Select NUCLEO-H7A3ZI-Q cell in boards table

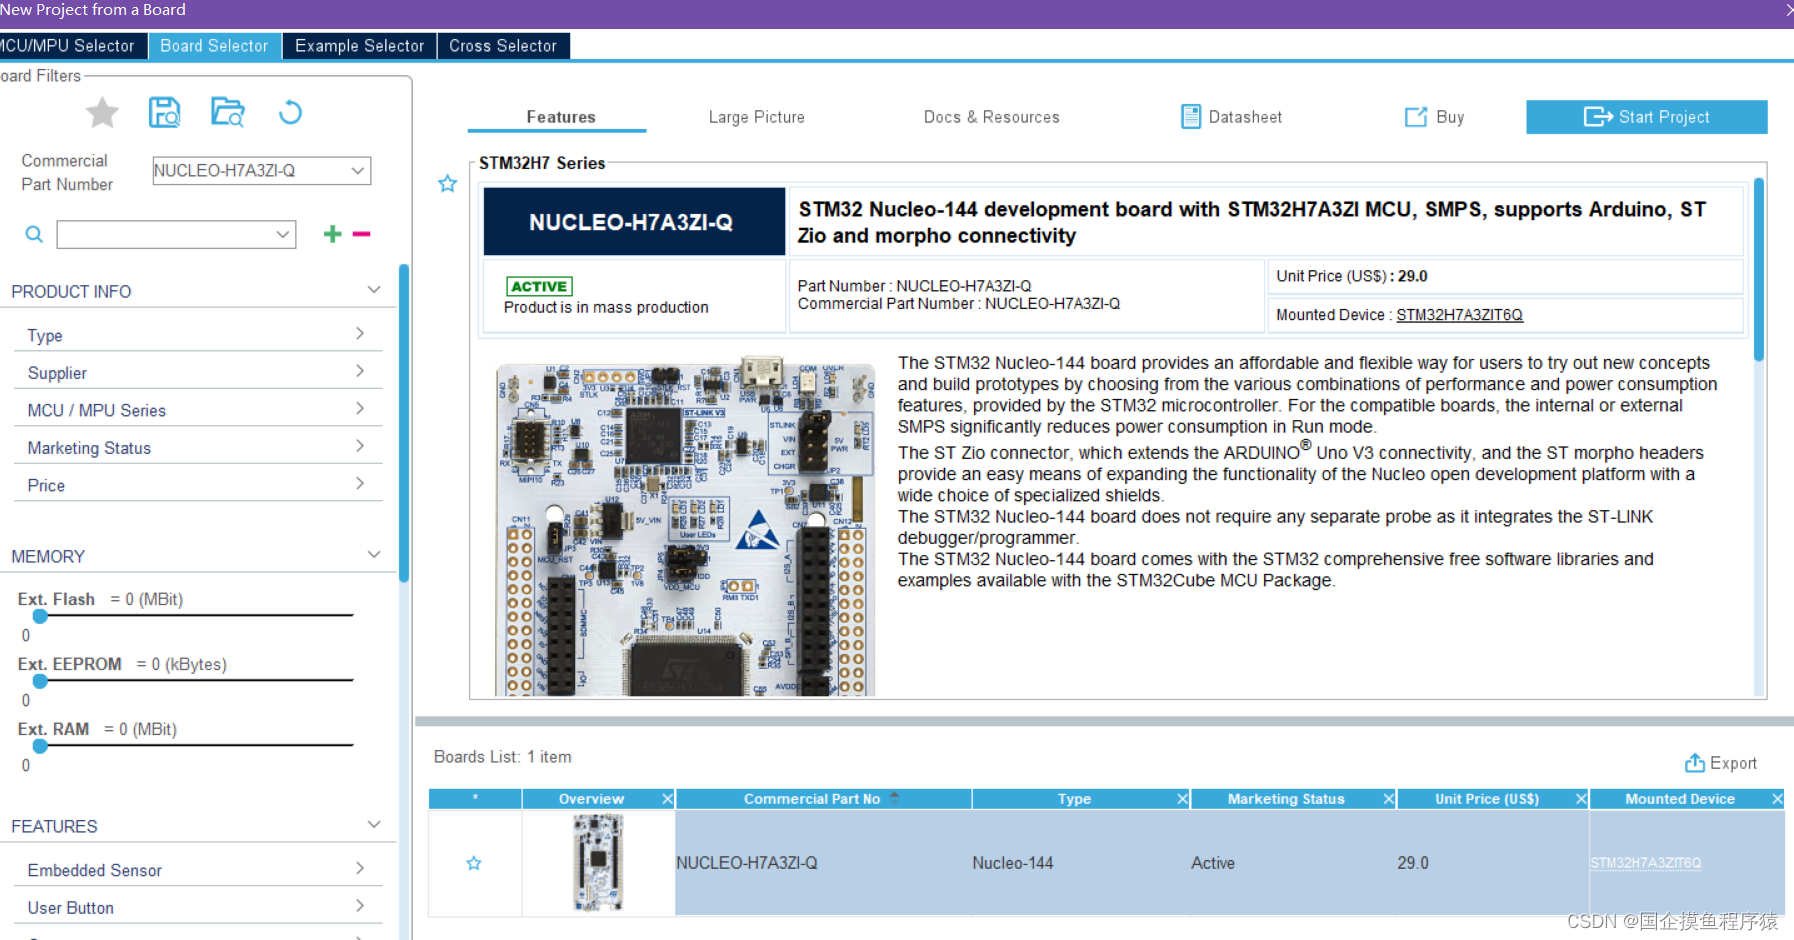click(x=823, y=863)
